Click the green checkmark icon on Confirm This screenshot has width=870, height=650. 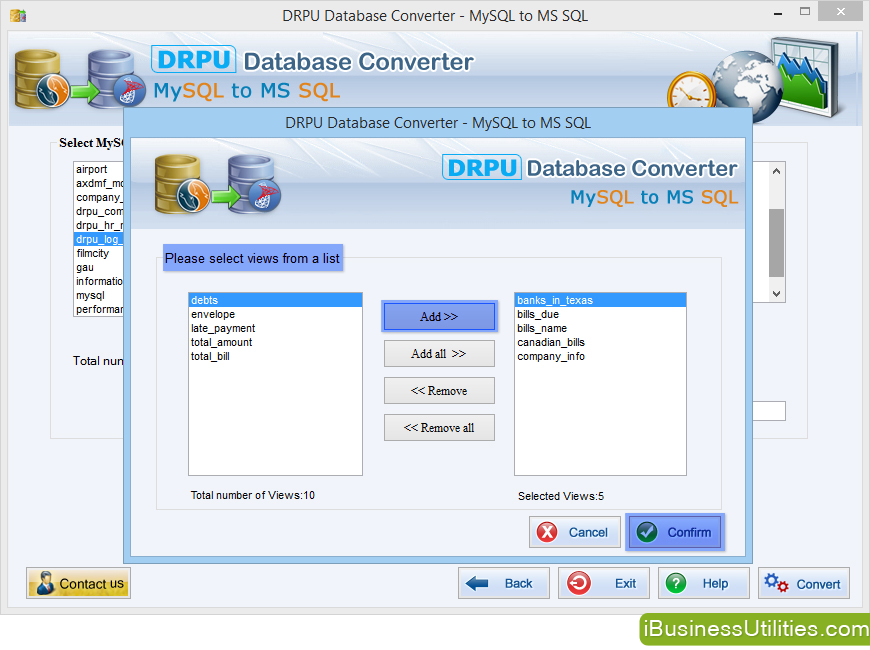[647, 532]
